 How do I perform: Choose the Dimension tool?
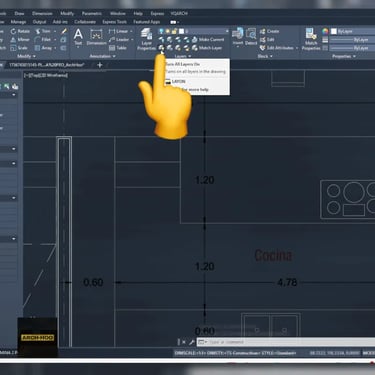tap(96, 37)
